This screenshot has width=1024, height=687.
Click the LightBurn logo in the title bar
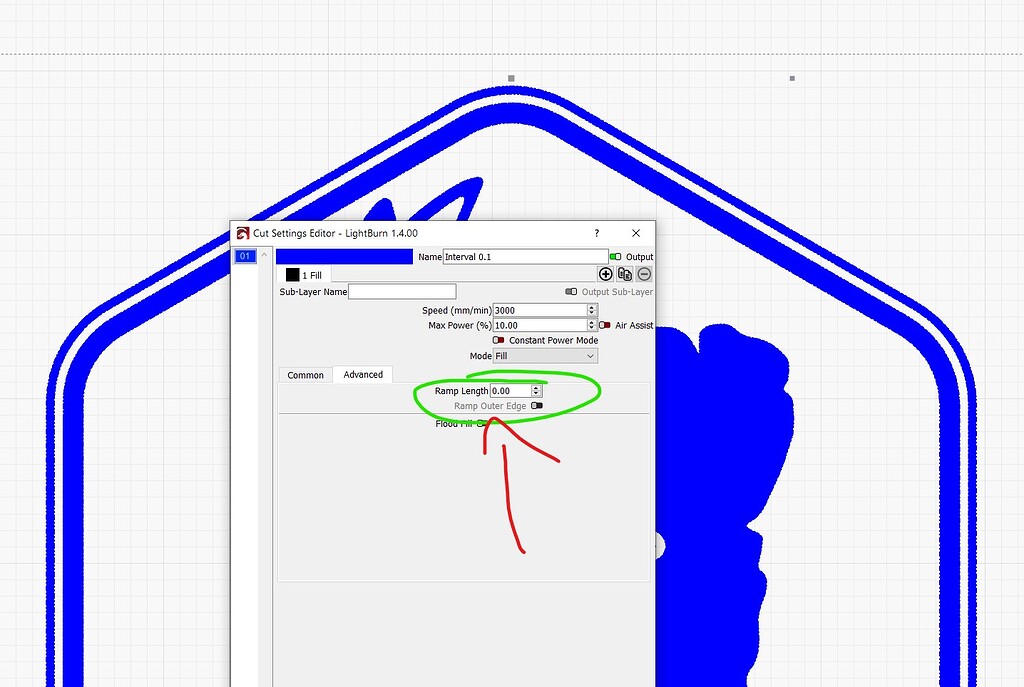[x=242, y=233]
